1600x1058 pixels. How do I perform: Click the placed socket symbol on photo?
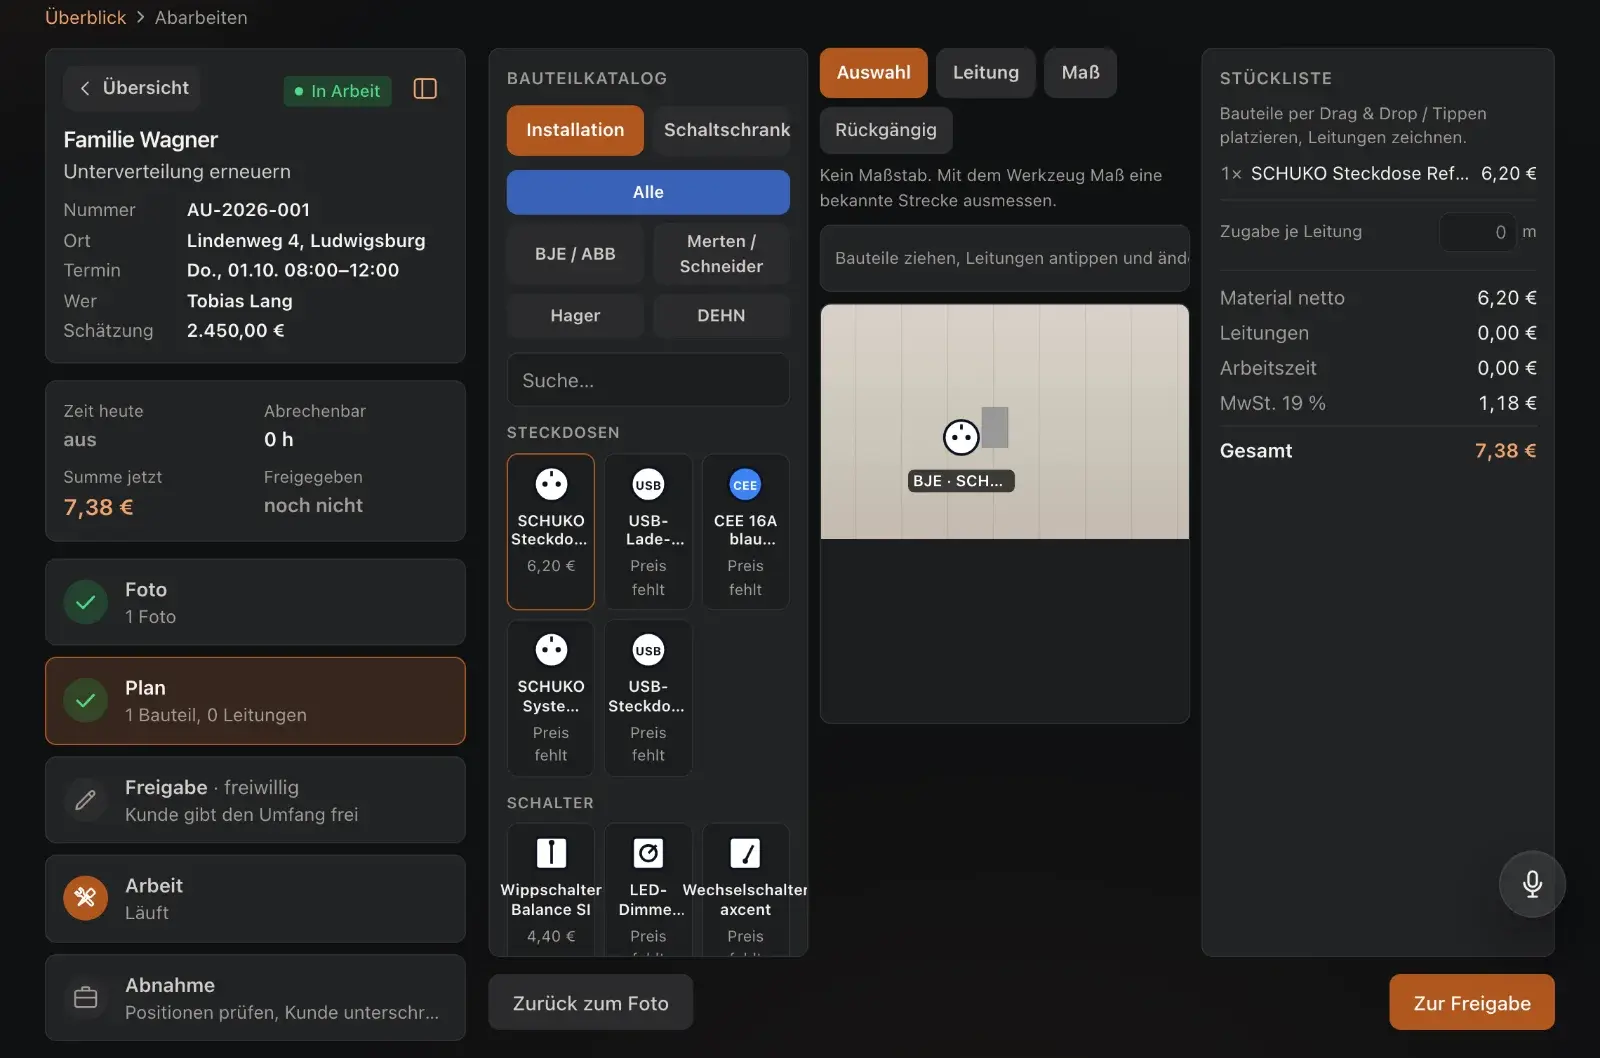(961, 437)
